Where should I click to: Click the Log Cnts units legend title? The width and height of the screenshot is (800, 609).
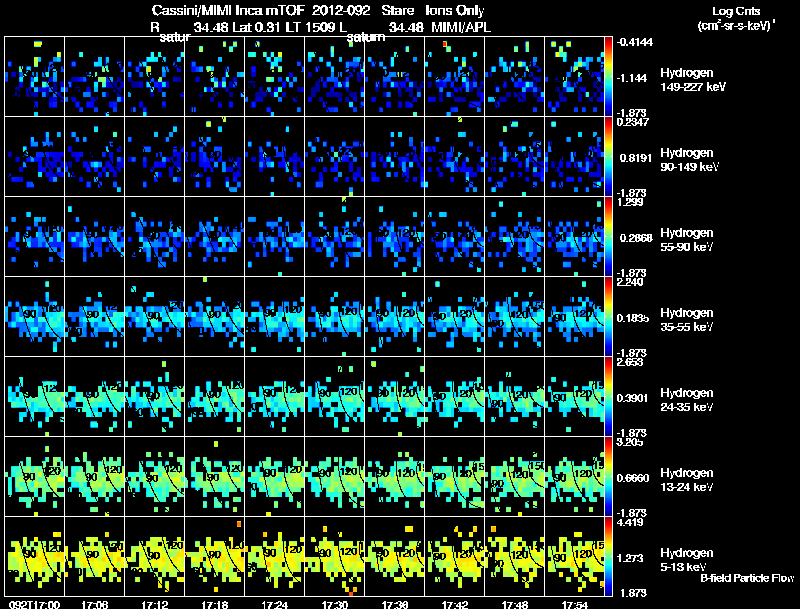click(x=736, y=18)
